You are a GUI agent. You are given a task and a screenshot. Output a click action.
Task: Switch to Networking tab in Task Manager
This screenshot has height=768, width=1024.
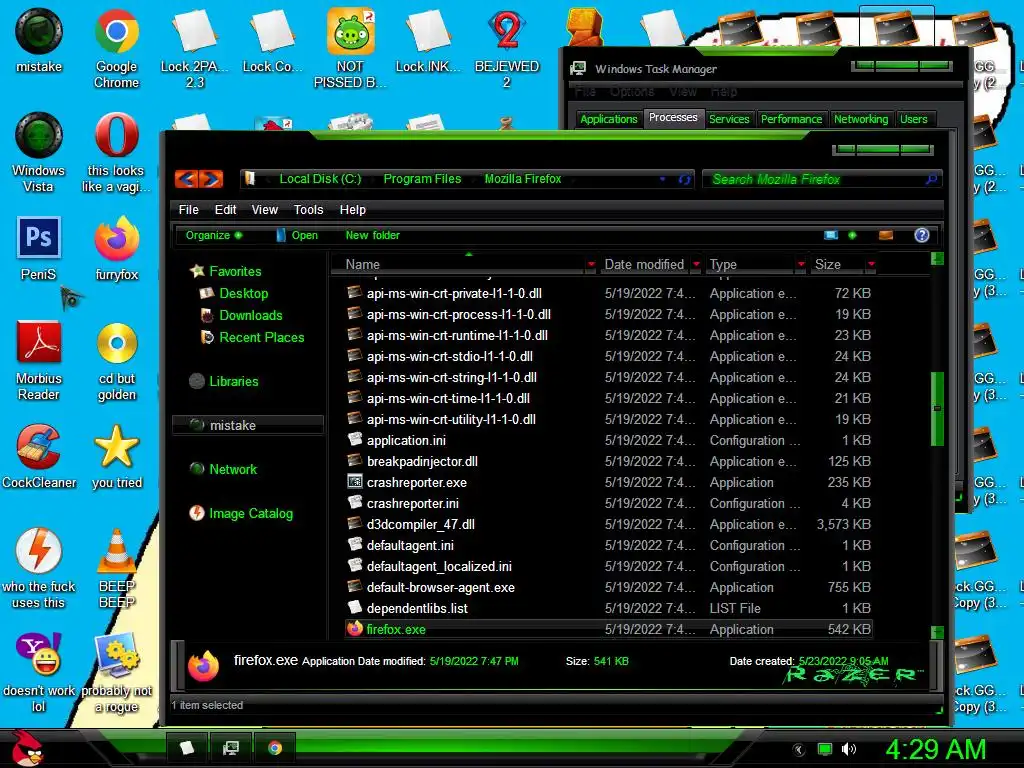861,119
